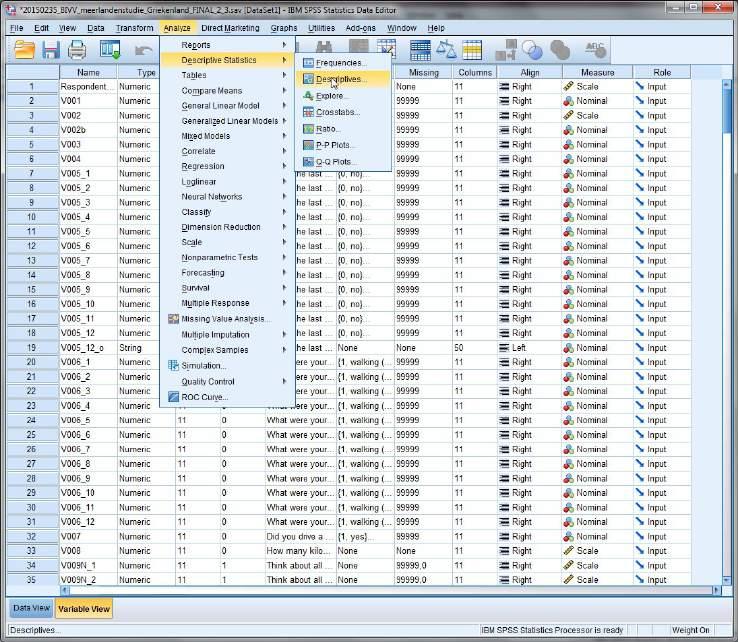Expand the Tables submenu
738x642 pixels.
227,75
